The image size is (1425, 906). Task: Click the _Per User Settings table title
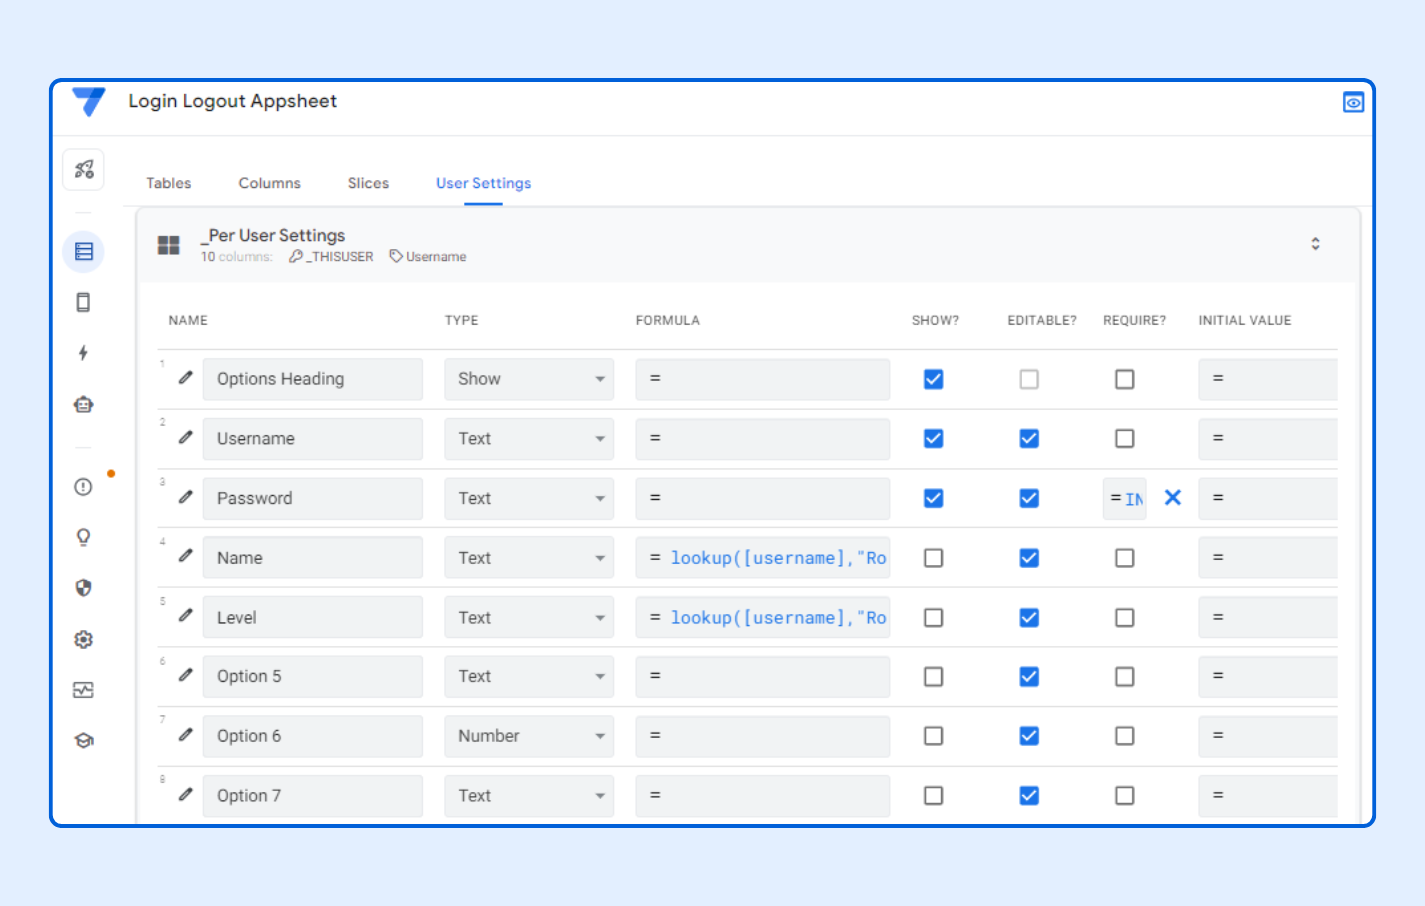[x=273, y=235]
